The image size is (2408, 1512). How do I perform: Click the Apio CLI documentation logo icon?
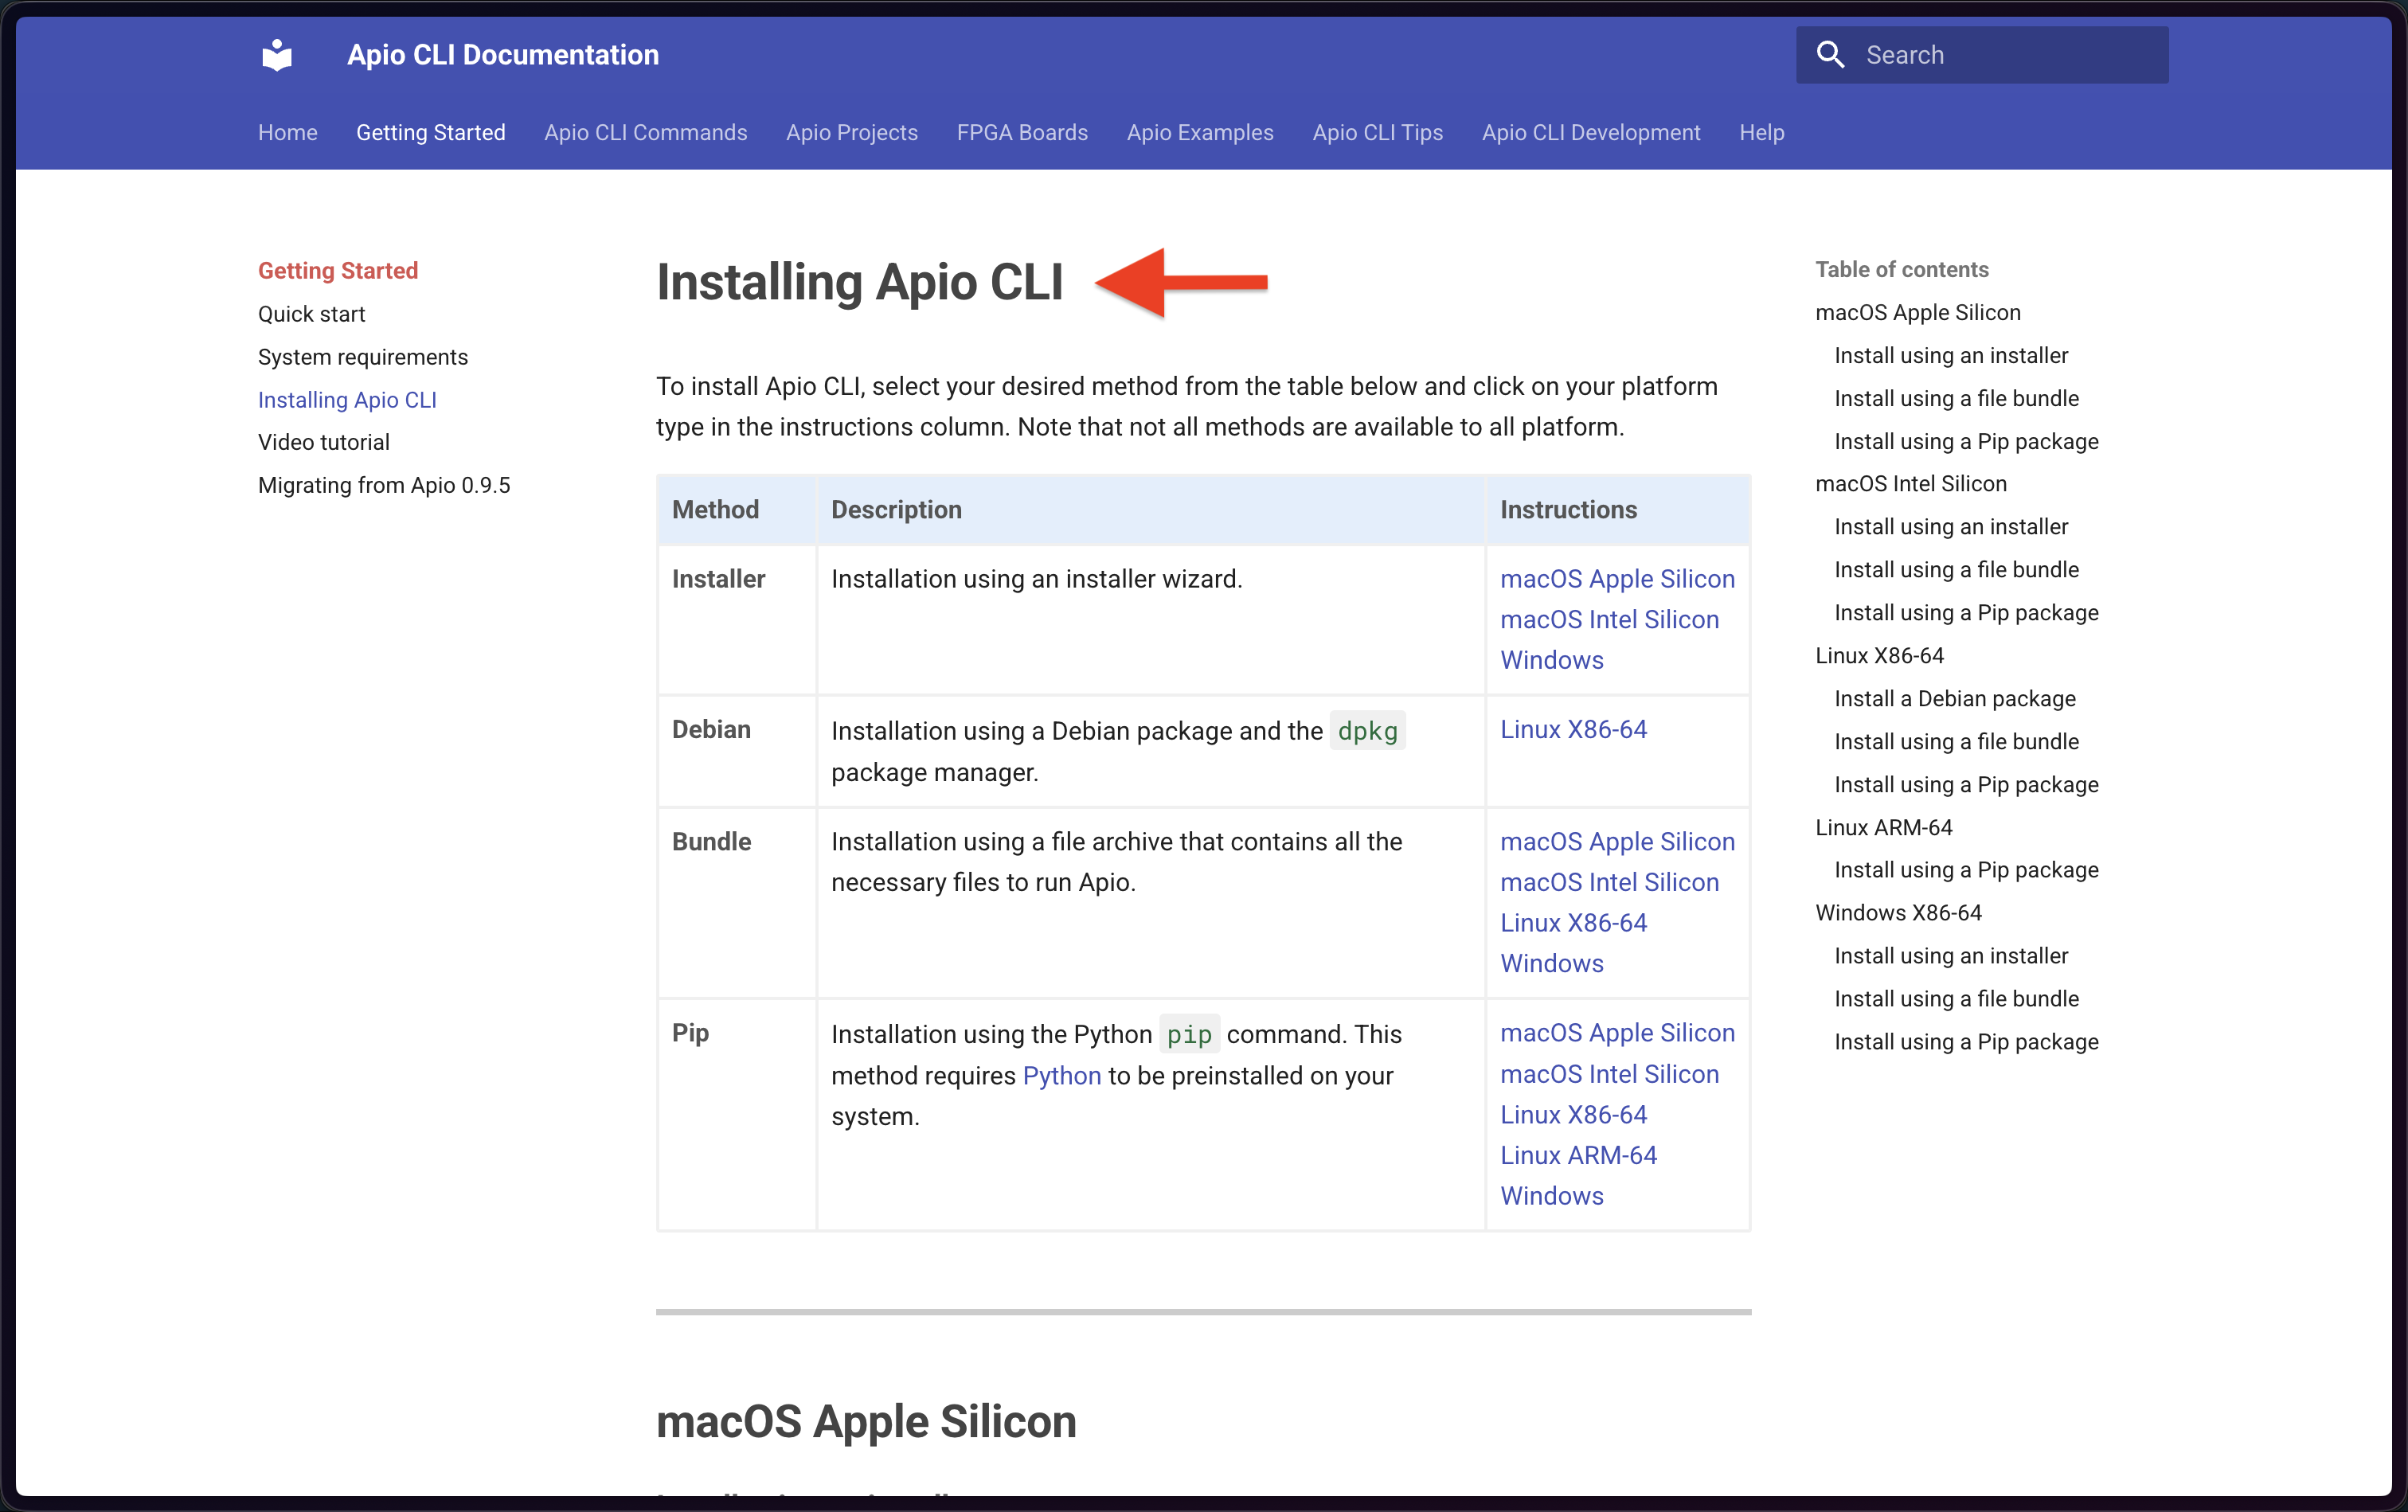[x=277, y=55]
